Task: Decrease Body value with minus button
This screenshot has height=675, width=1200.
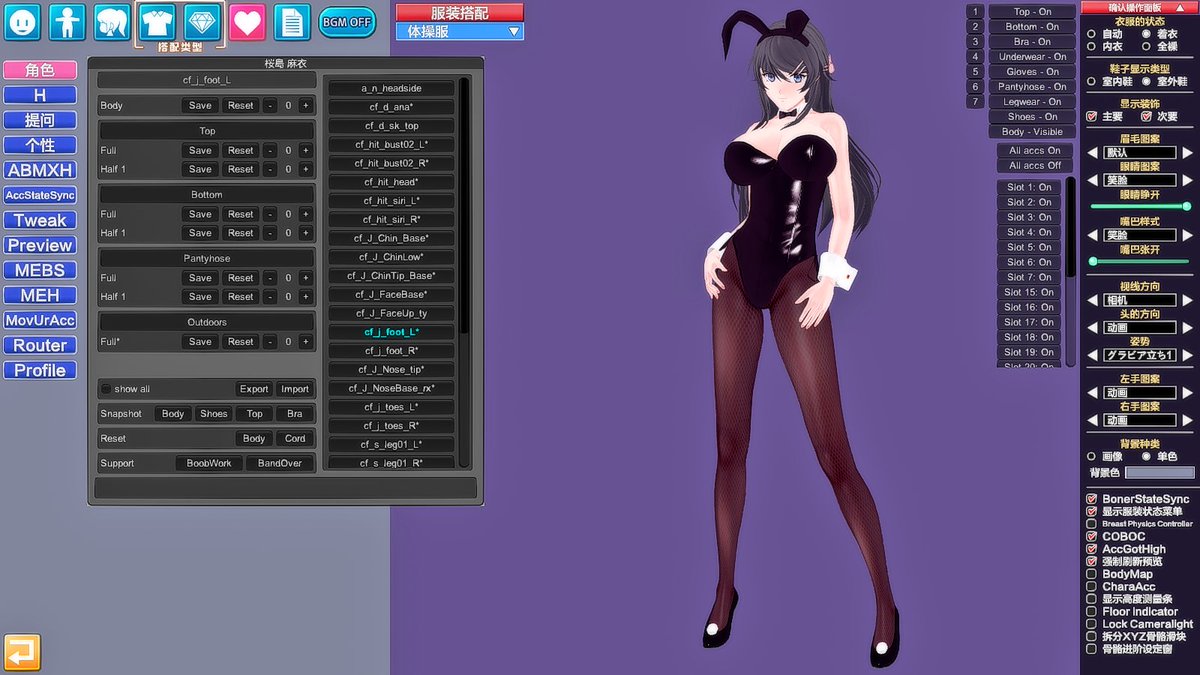Action: (x=270, y=105)
